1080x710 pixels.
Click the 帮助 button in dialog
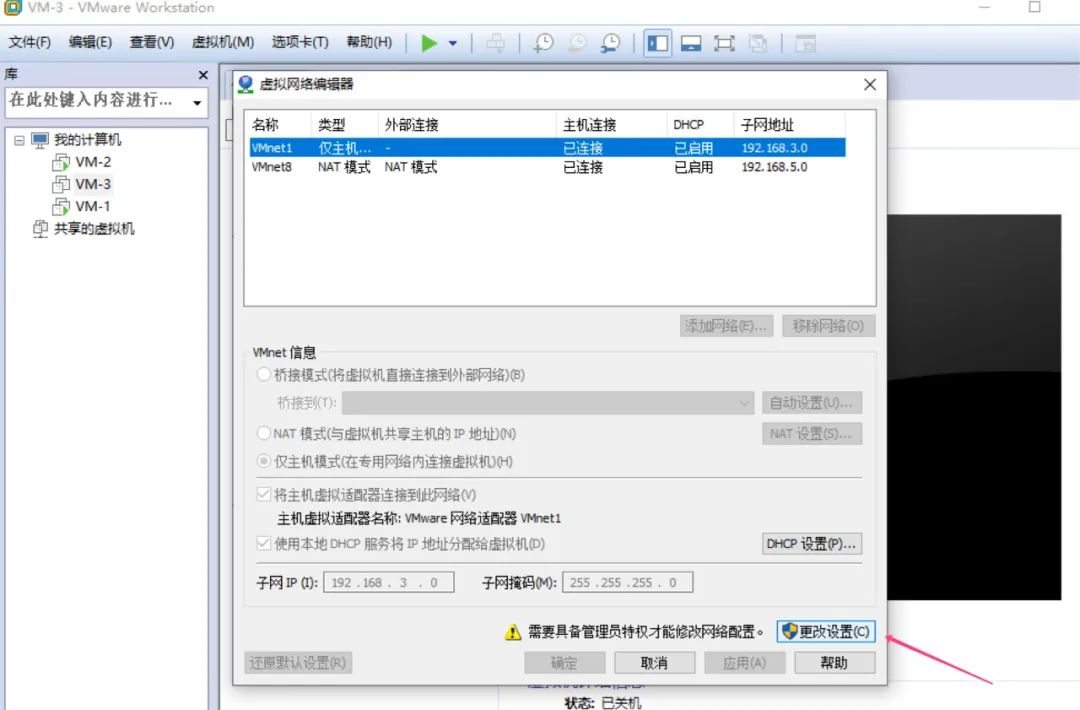(835, 662)
